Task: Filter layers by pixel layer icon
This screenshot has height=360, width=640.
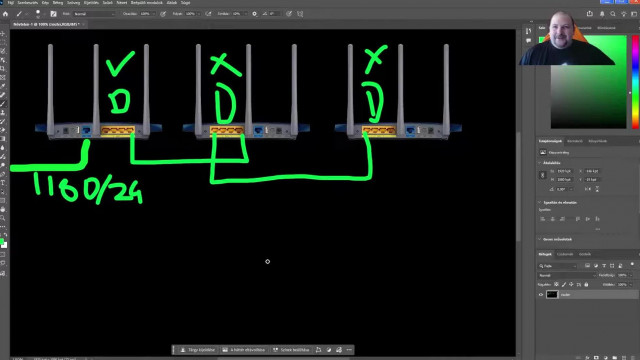Action: 587,266
